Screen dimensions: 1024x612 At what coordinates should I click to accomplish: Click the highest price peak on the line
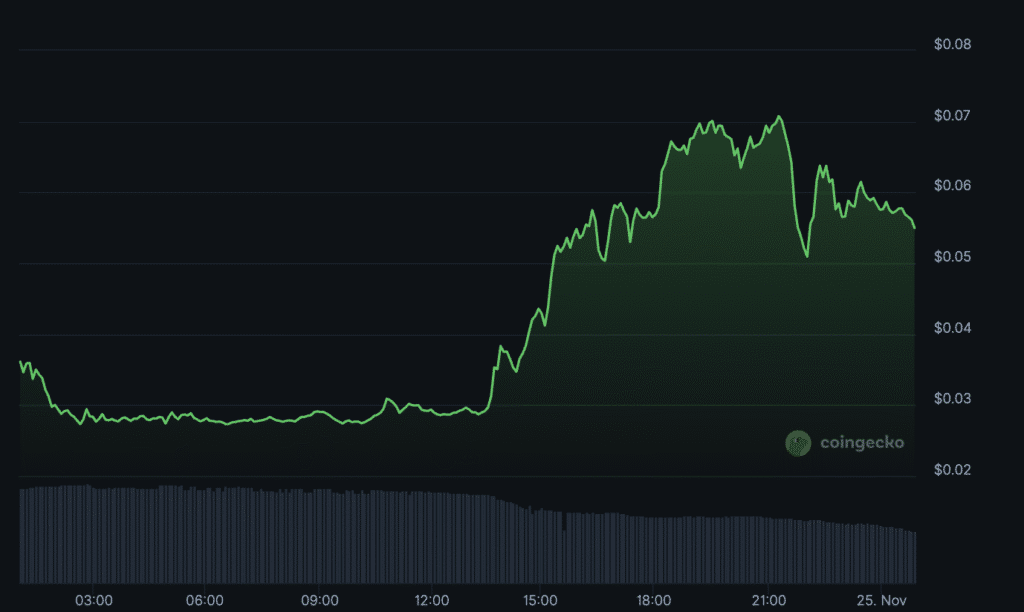(x=779, y=117)
